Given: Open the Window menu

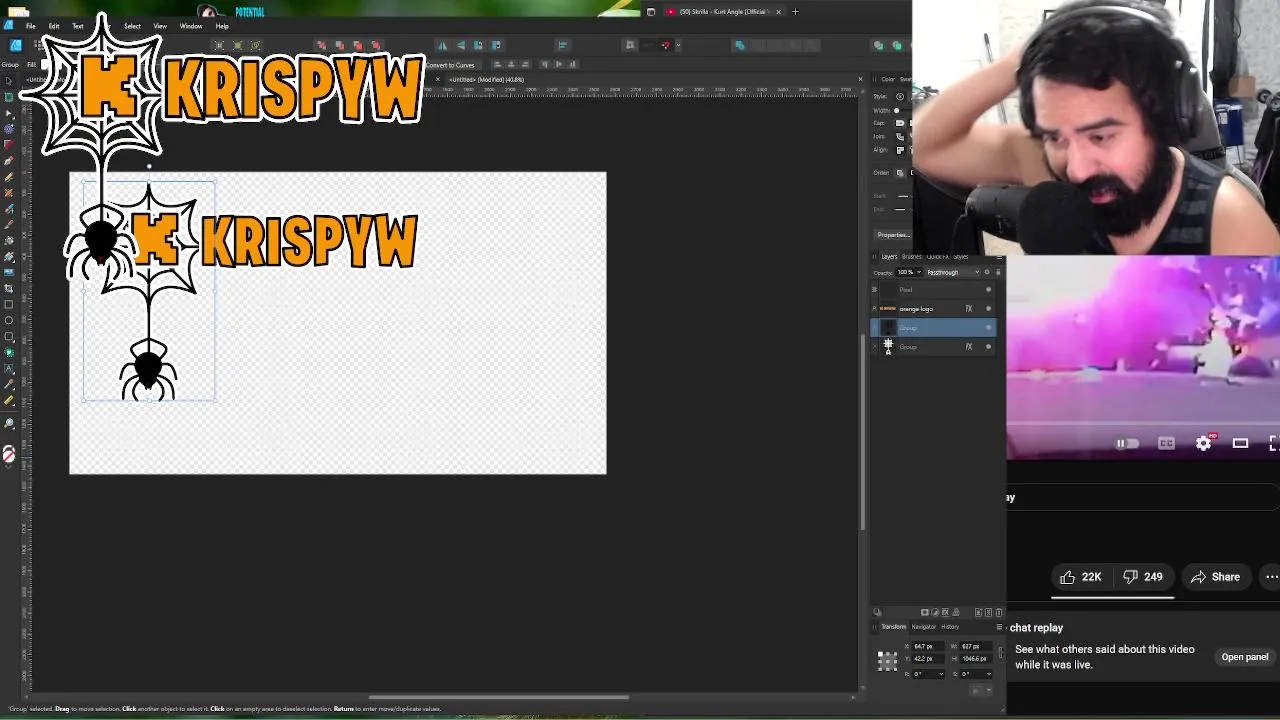Looking at the screenshot, I should pos(191,26).
